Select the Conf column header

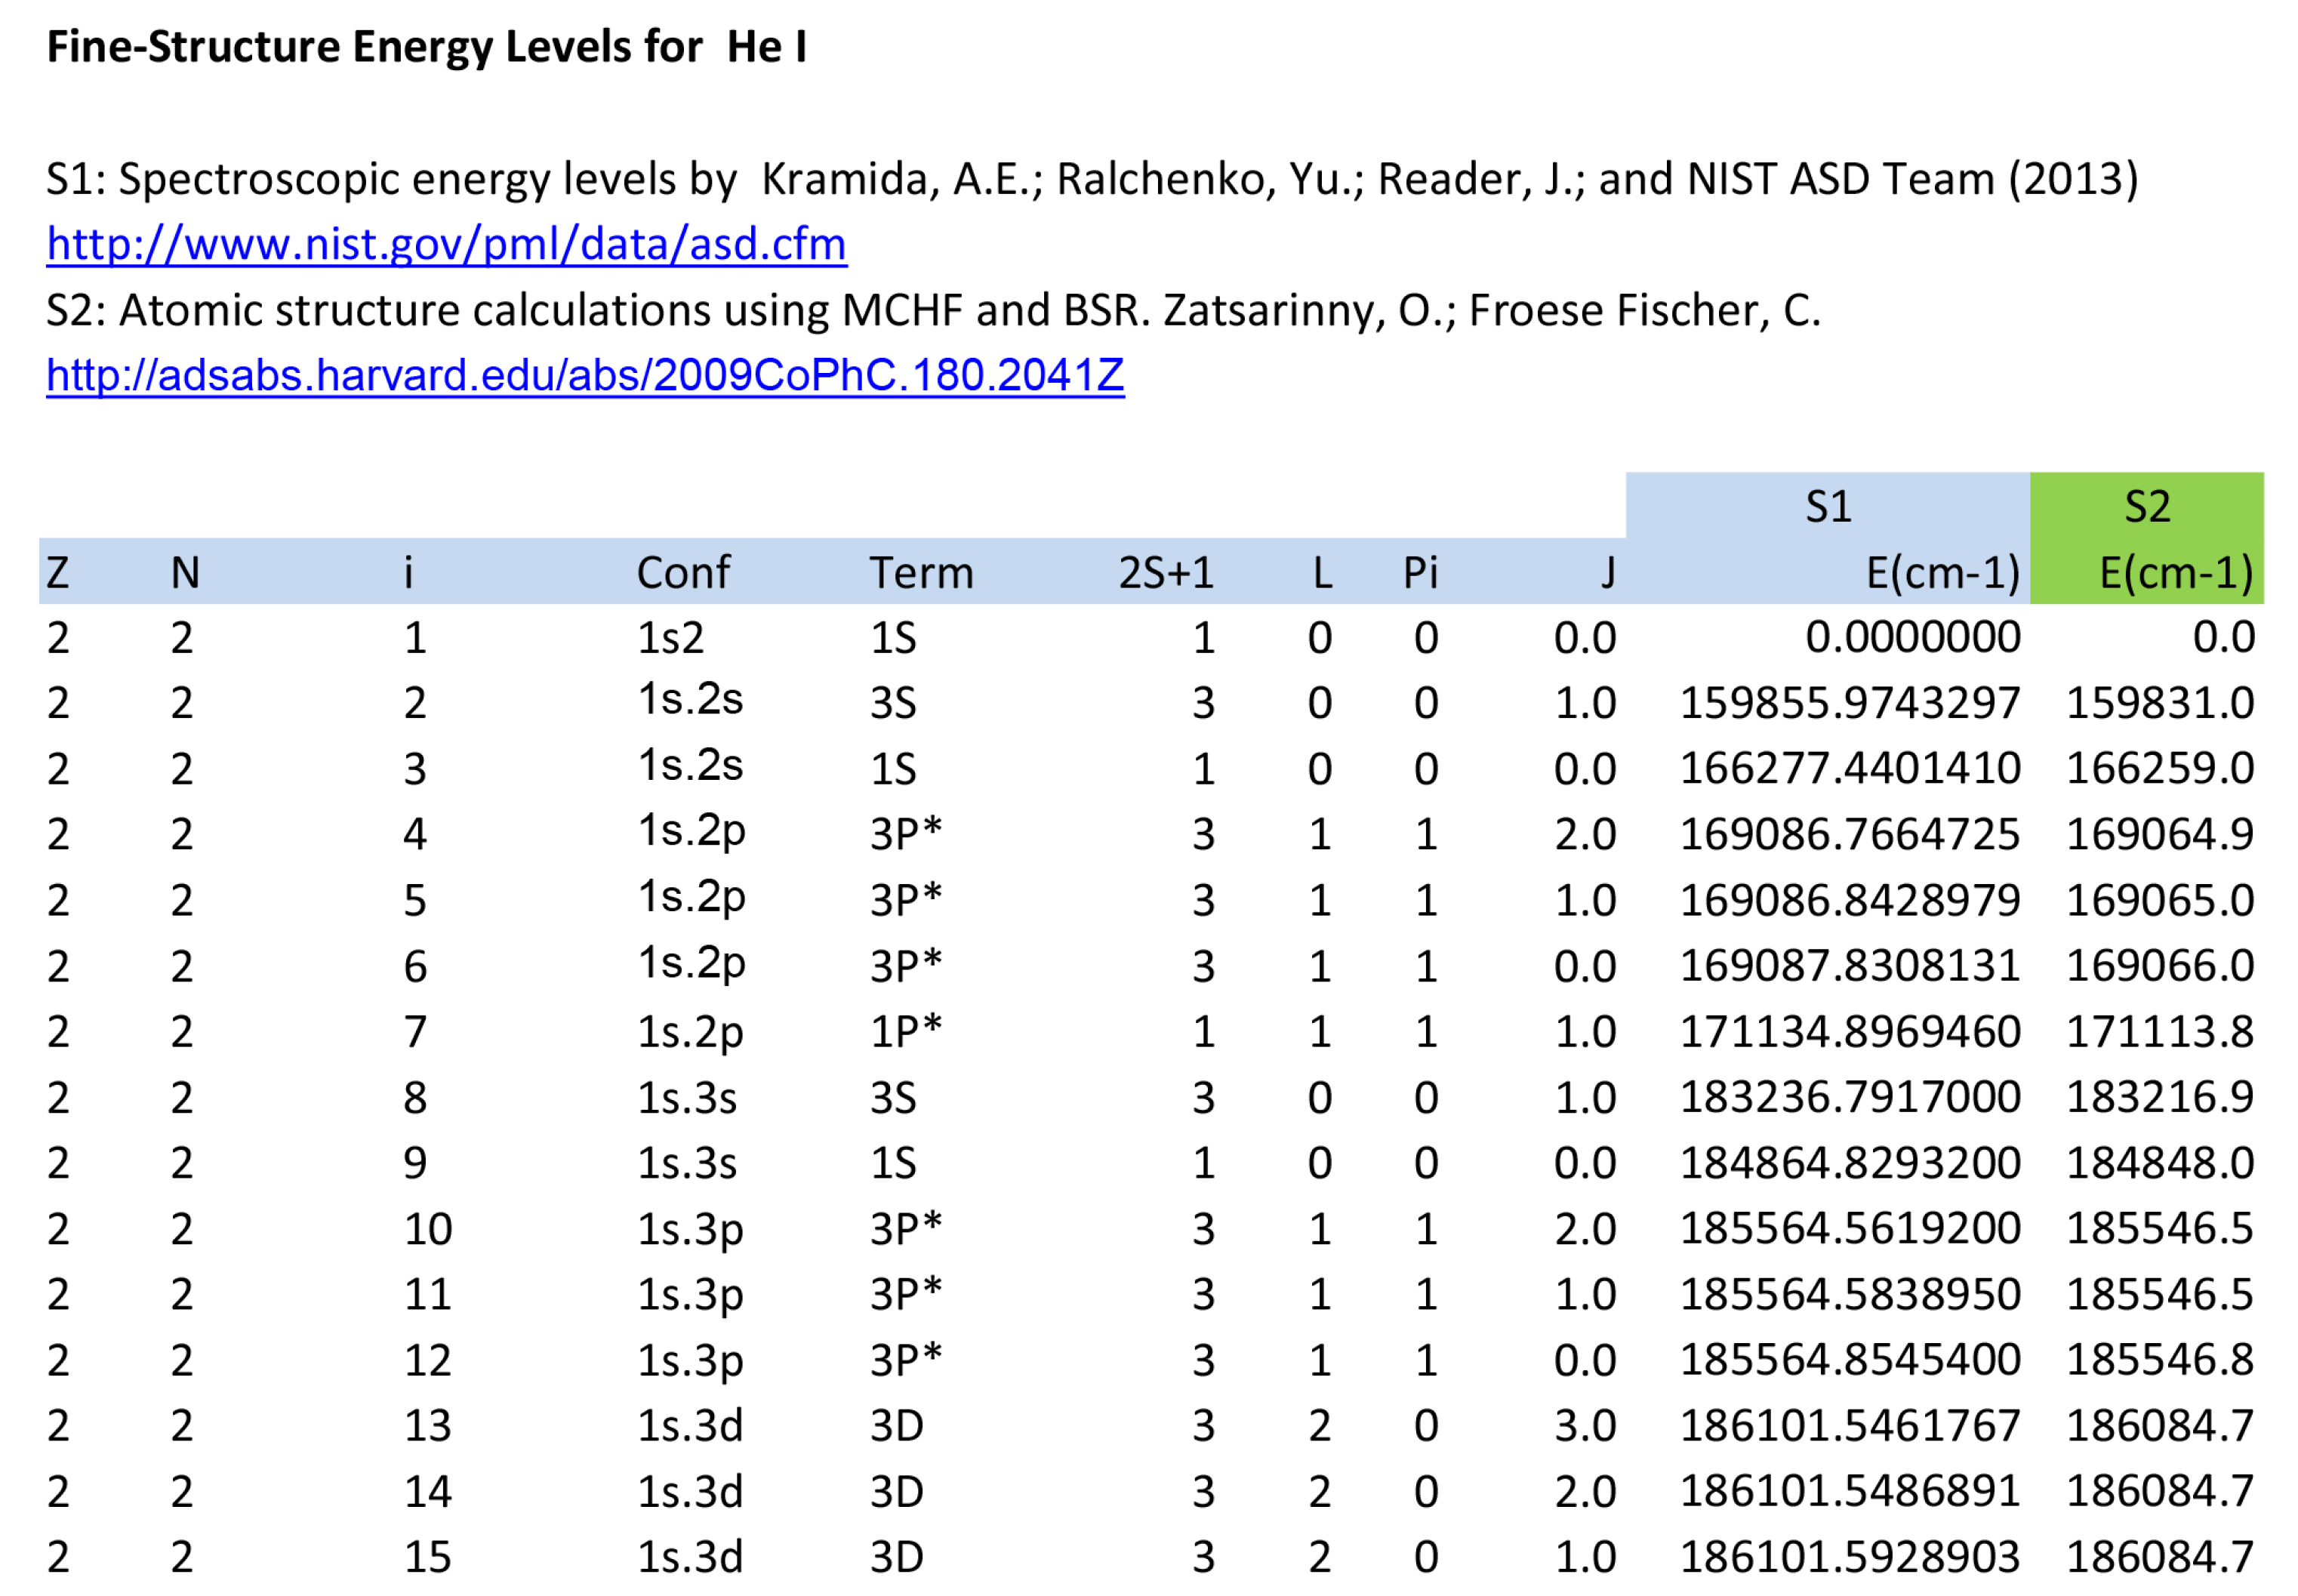(683, 573)
